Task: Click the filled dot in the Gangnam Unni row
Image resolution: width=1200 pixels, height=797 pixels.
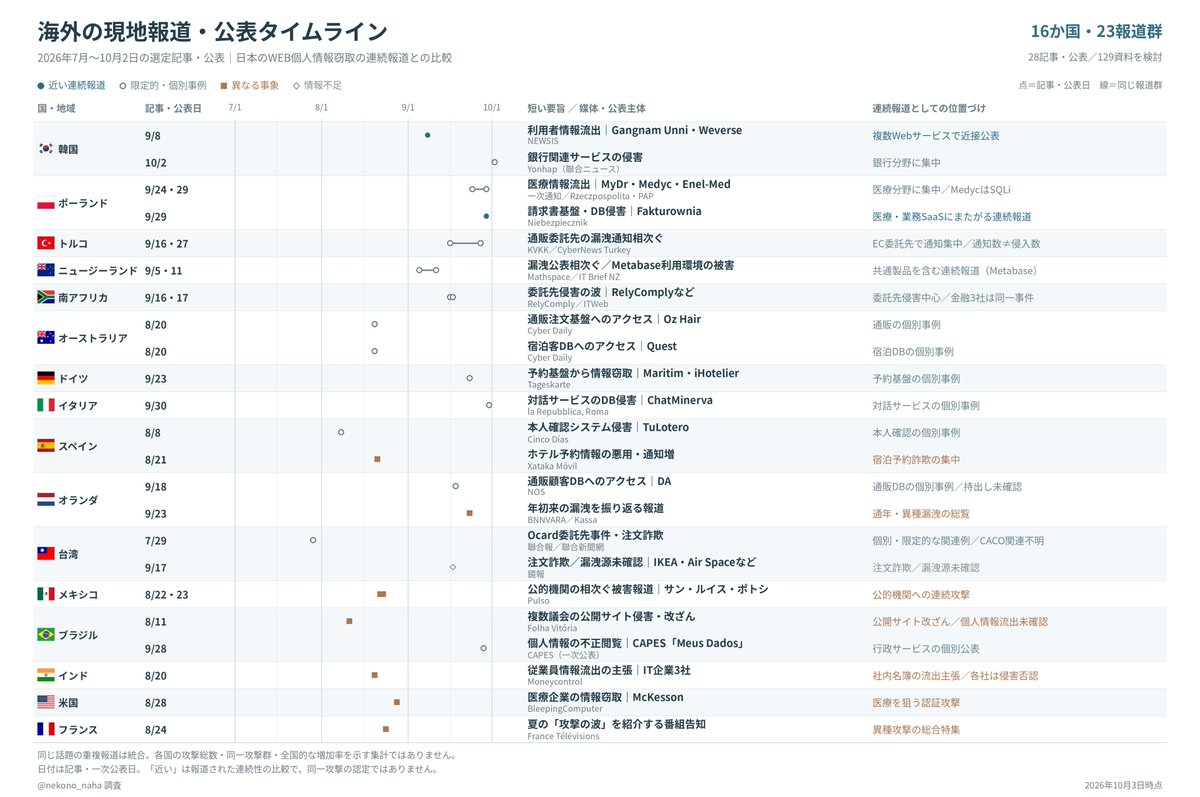Action: (427, 135)
